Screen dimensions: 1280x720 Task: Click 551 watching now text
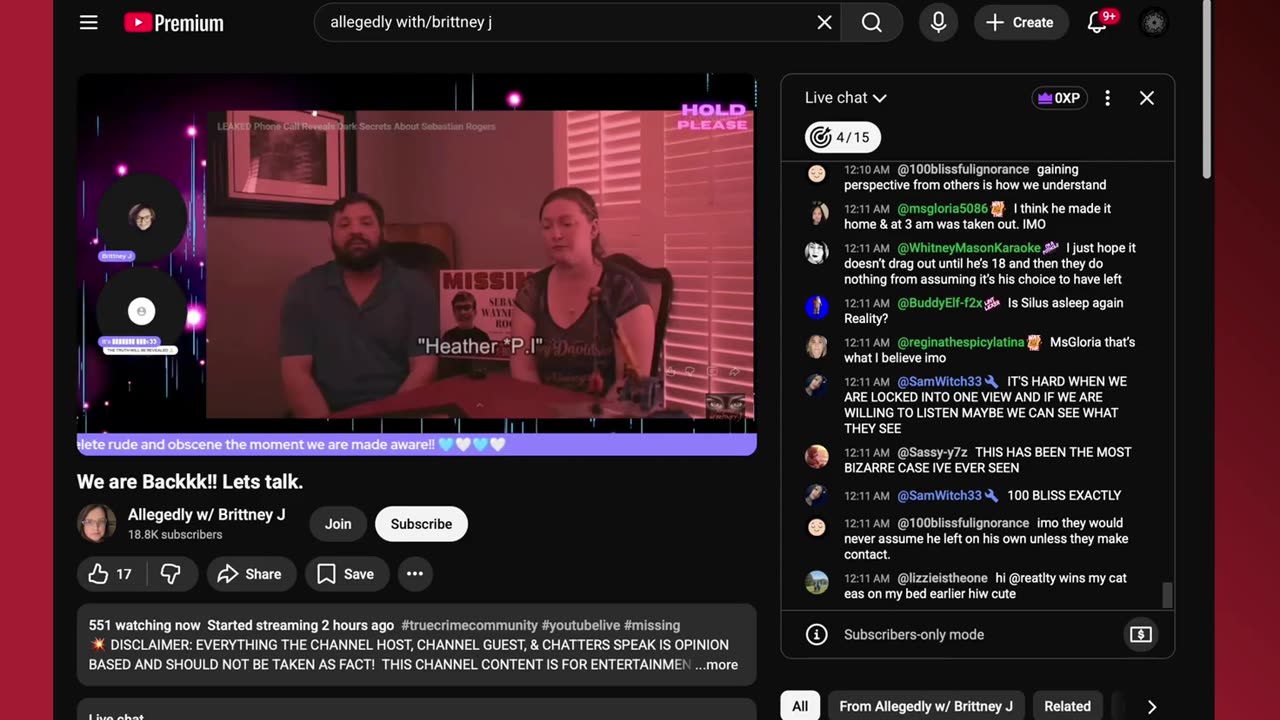(145, 625)
